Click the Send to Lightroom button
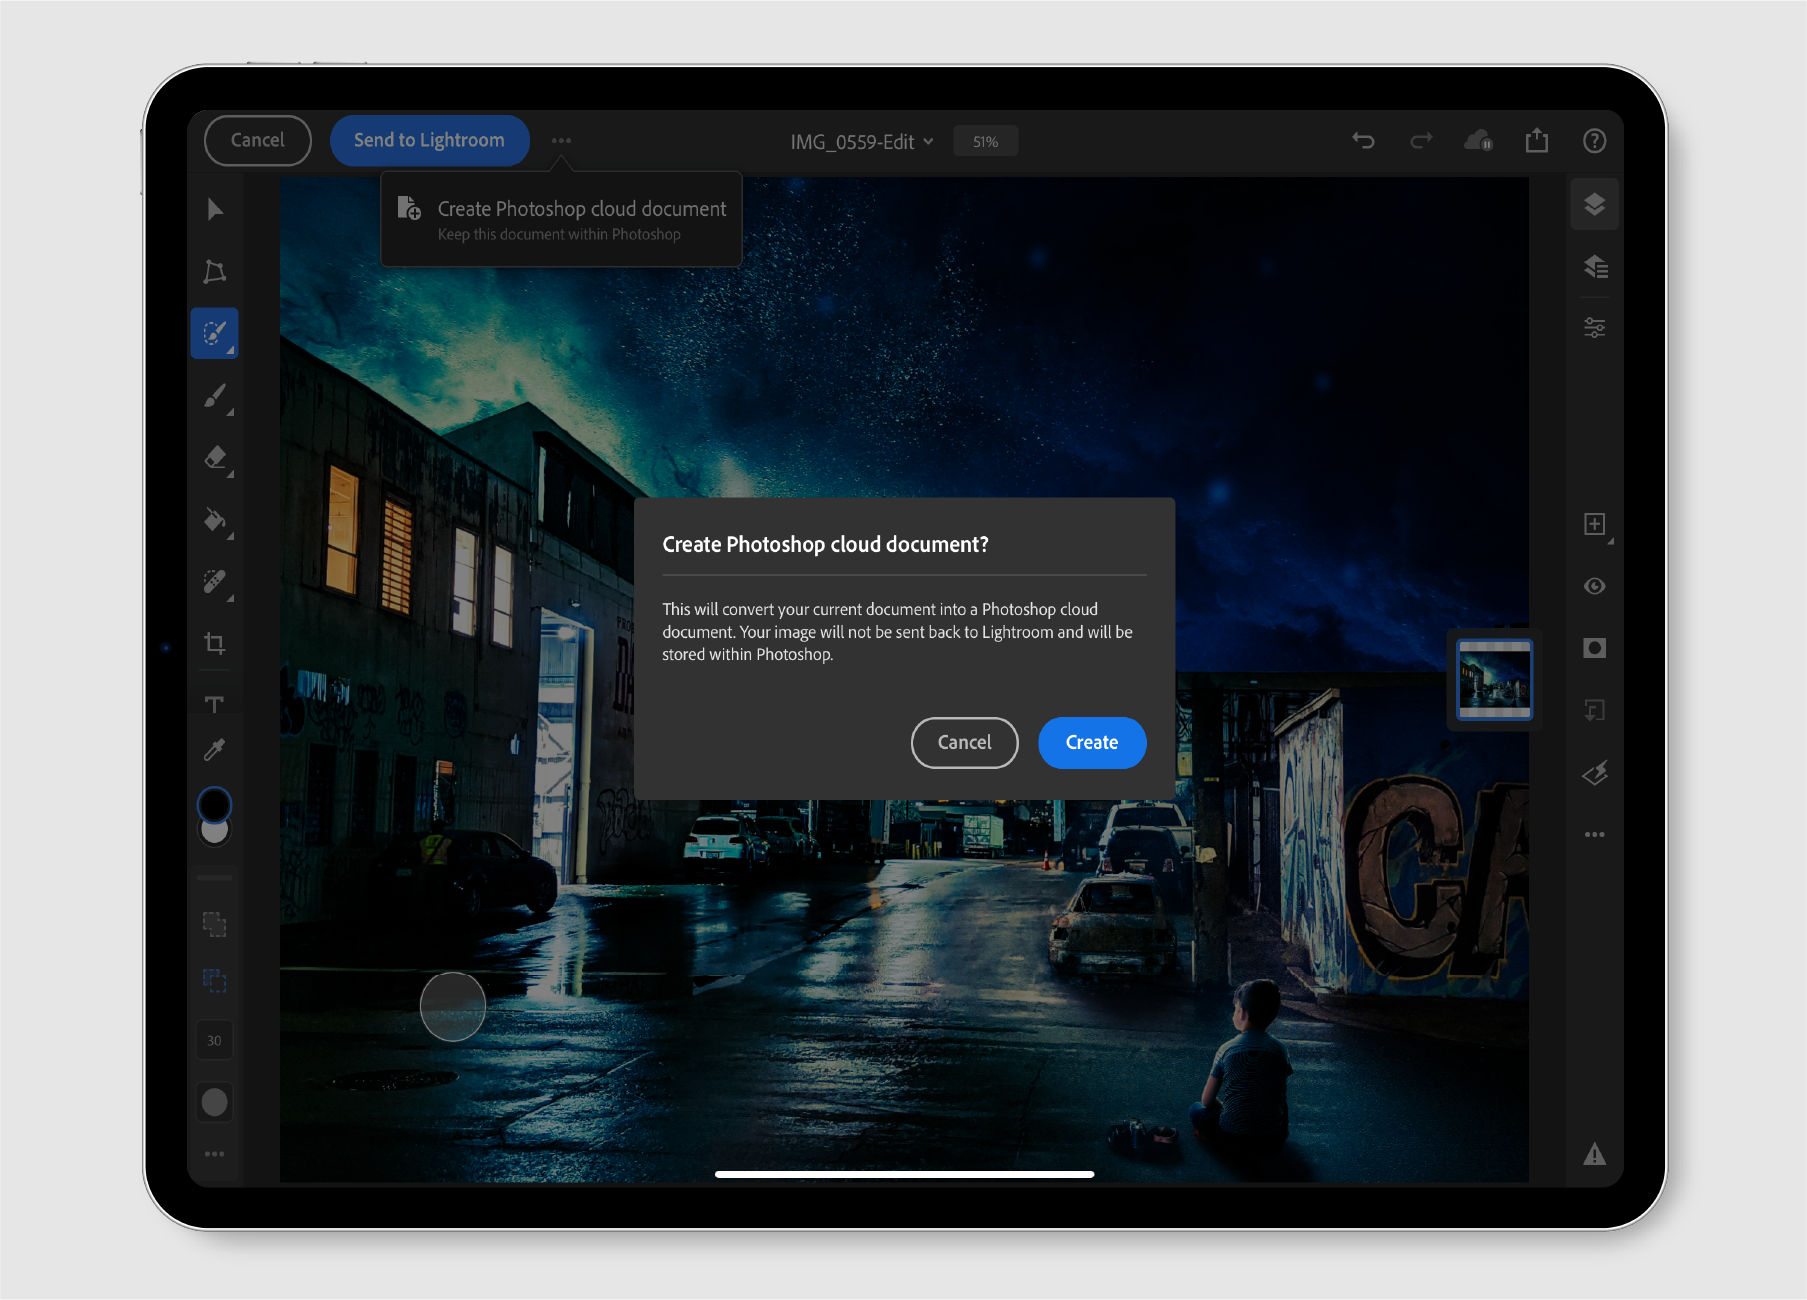The image size is (1807, 1300). 429,141
